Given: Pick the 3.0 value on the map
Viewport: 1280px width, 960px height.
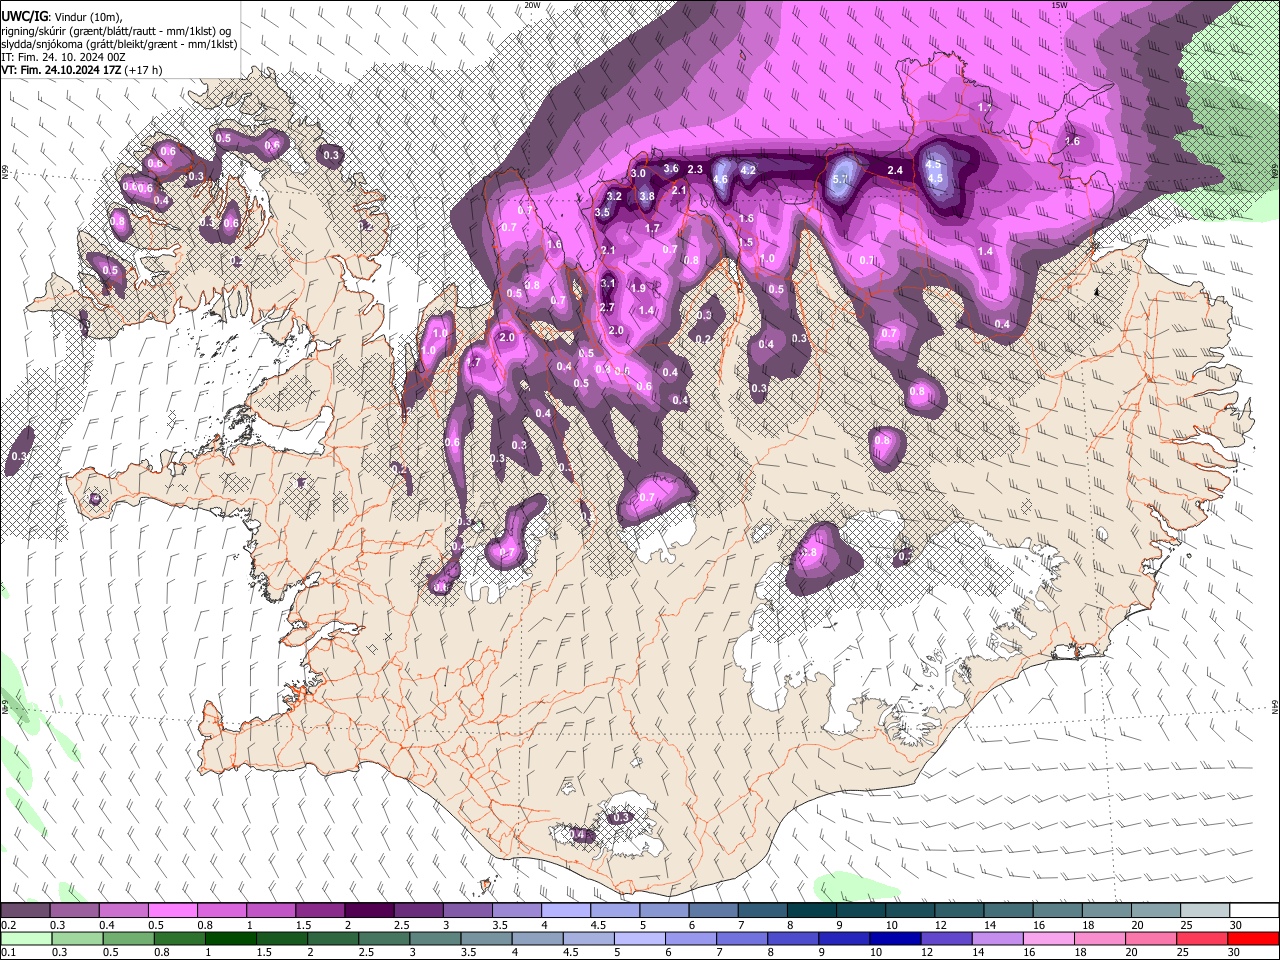Looking at the screenshot, I should coord(638,174).
